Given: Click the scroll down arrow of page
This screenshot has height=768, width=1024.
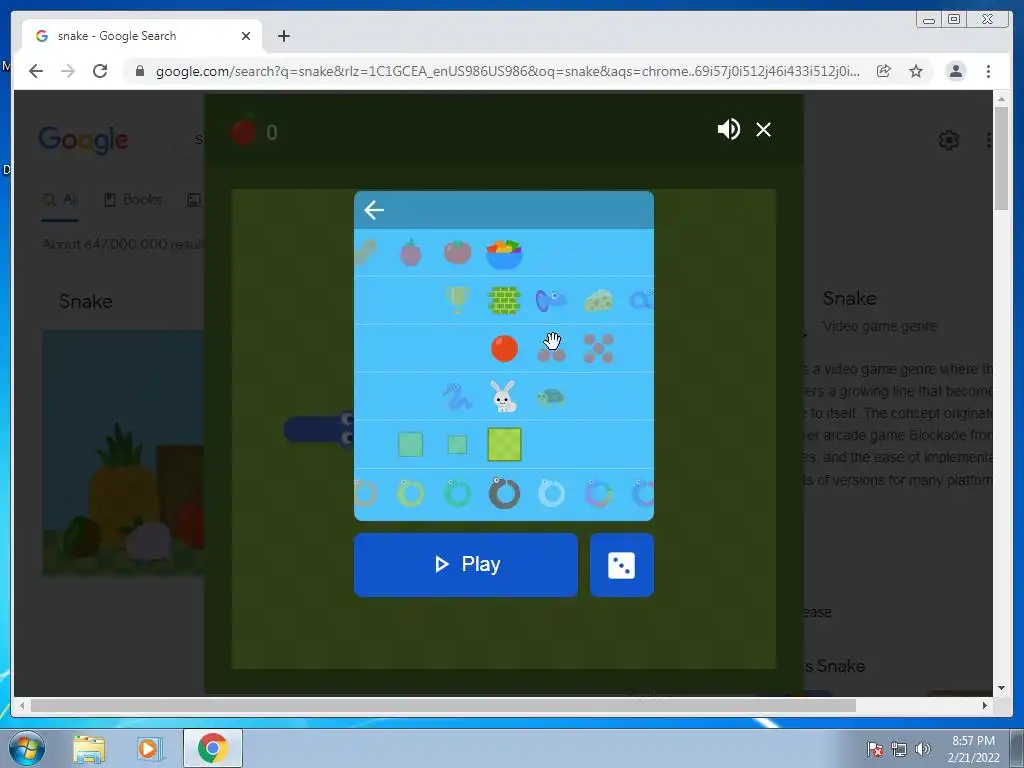Looking at the screenshot, I should (1001, 688).
